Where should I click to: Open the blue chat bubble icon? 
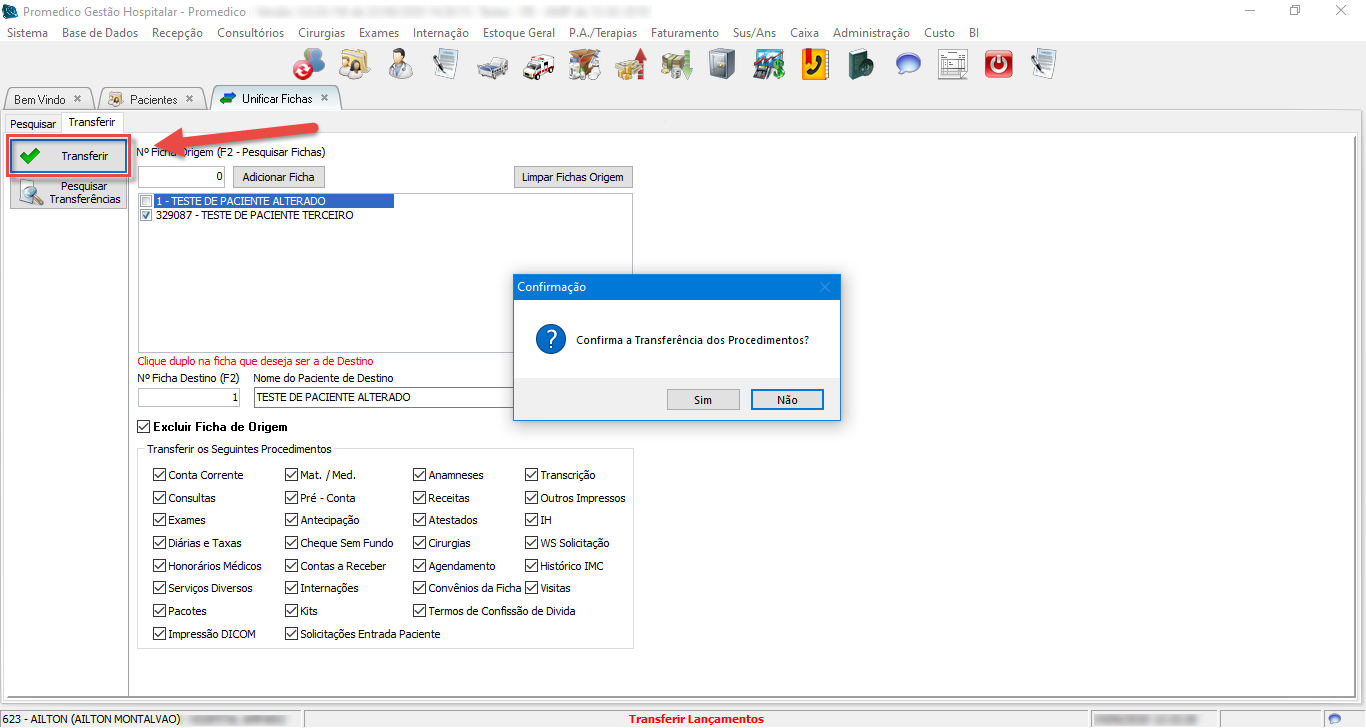pos(907,65)
